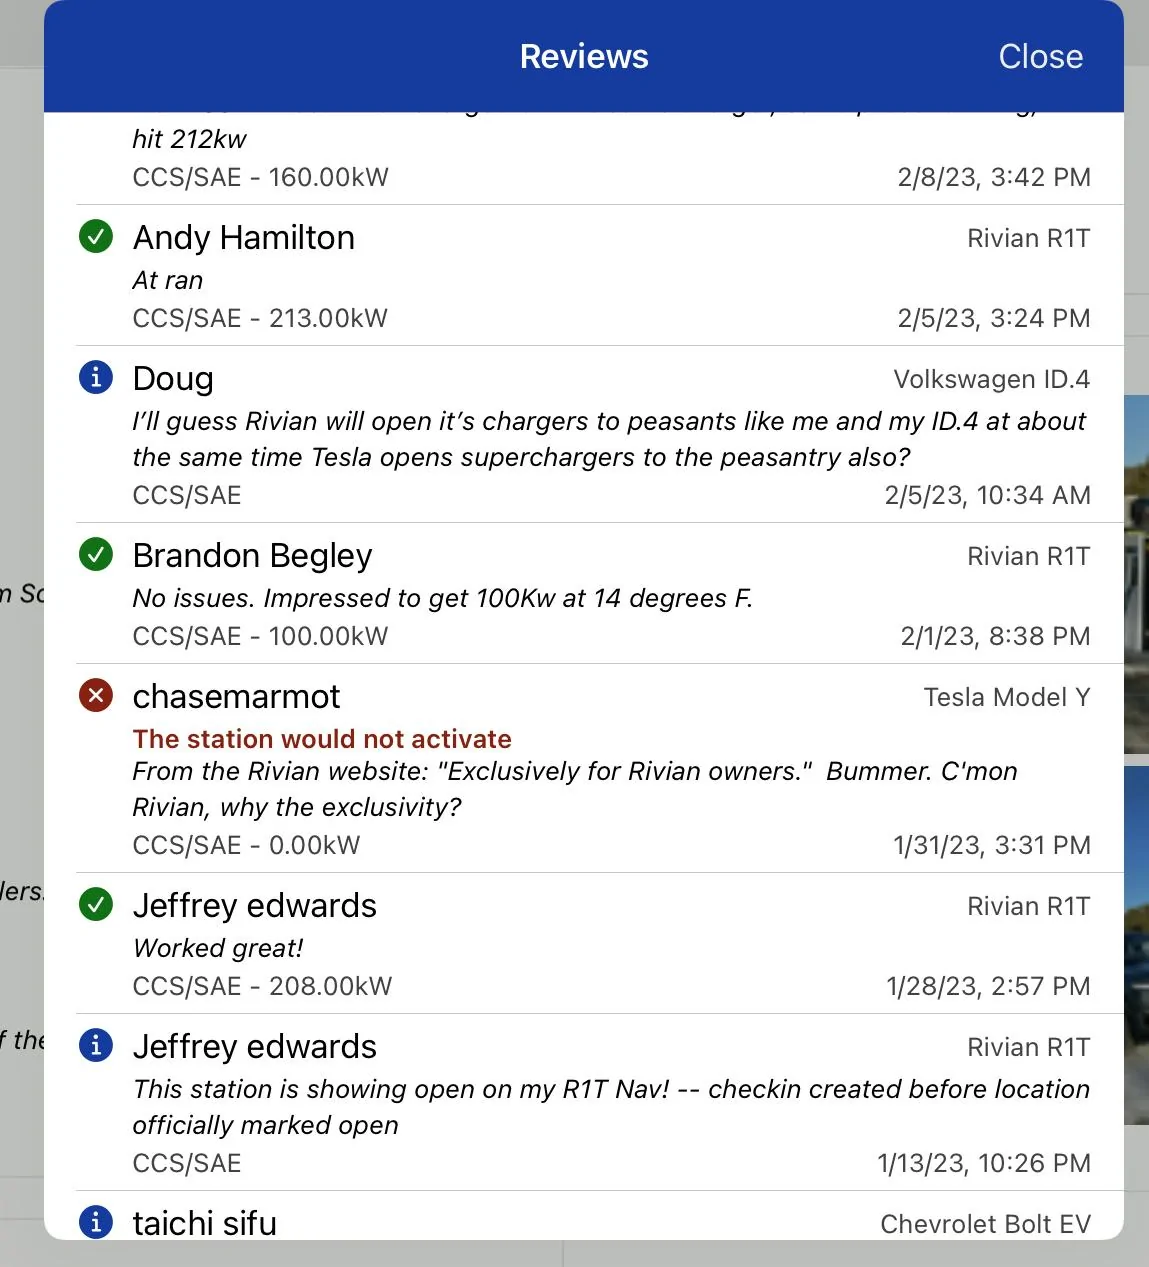The image size is (1149, 1267).
Task: Click green check icon by Jeffrey edwards 'Worked great!'
Action: point(96,904)
